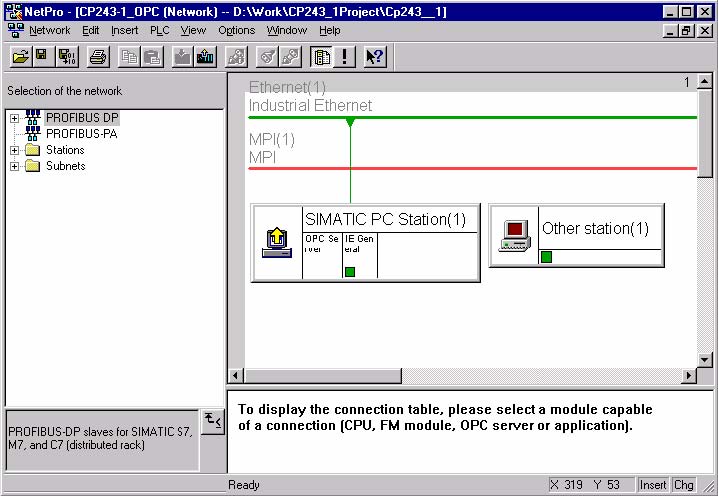
Task: Open the PLC menu
Action: (159, 30)
